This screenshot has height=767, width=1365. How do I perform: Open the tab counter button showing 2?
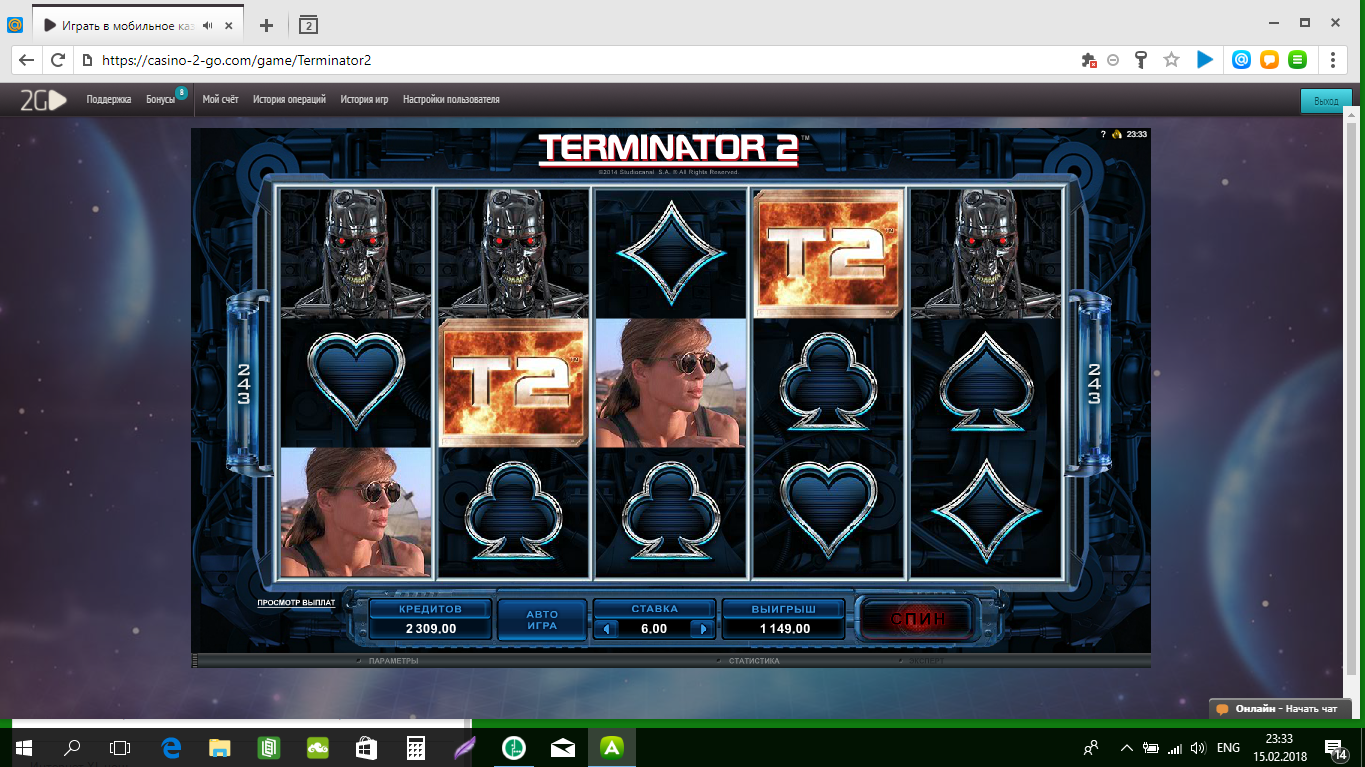tap(309, 25)
